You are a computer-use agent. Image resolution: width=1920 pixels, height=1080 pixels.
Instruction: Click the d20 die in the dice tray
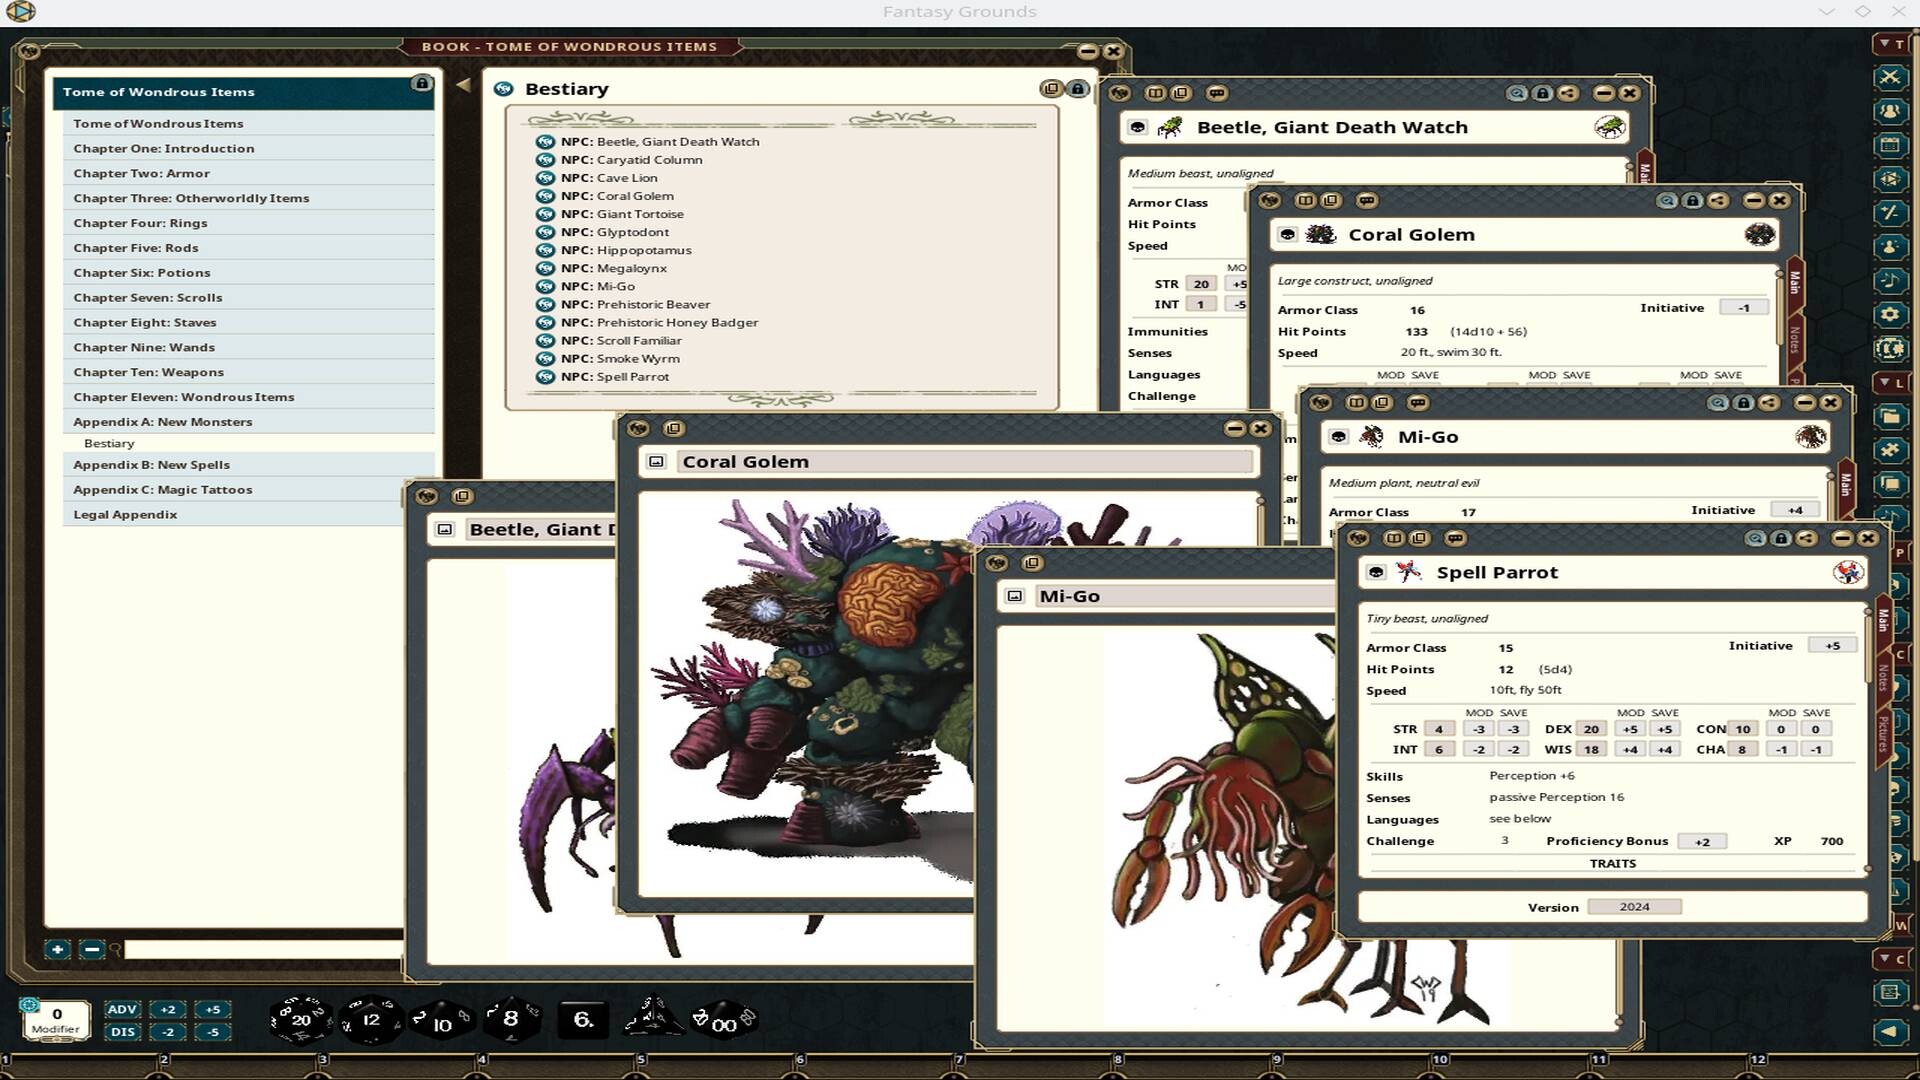point(300,1020)
